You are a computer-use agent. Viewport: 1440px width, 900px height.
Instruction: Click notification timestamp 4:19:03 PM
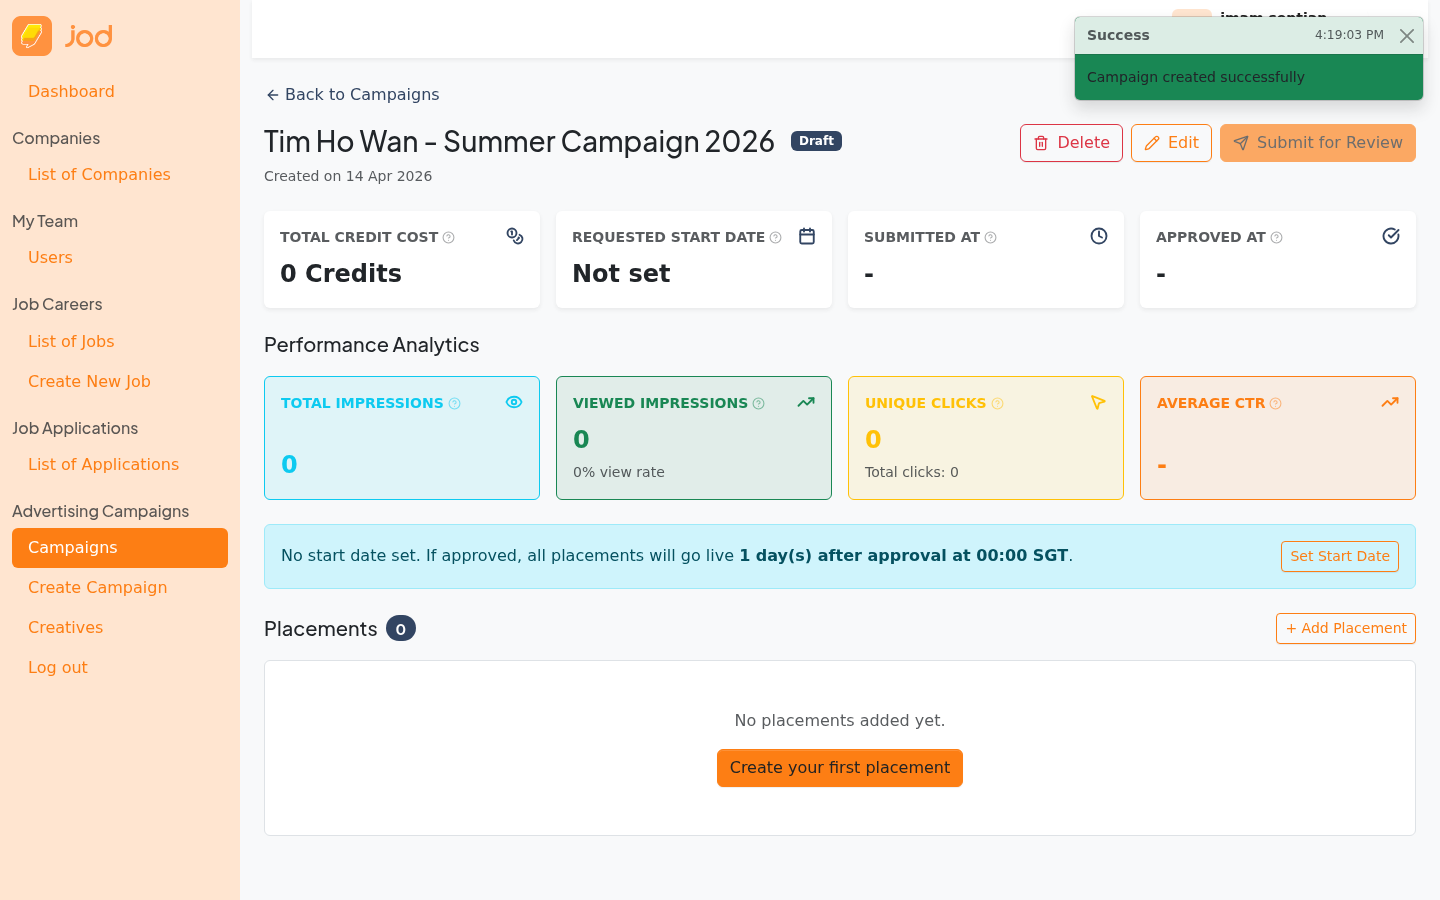(1349, 35)
